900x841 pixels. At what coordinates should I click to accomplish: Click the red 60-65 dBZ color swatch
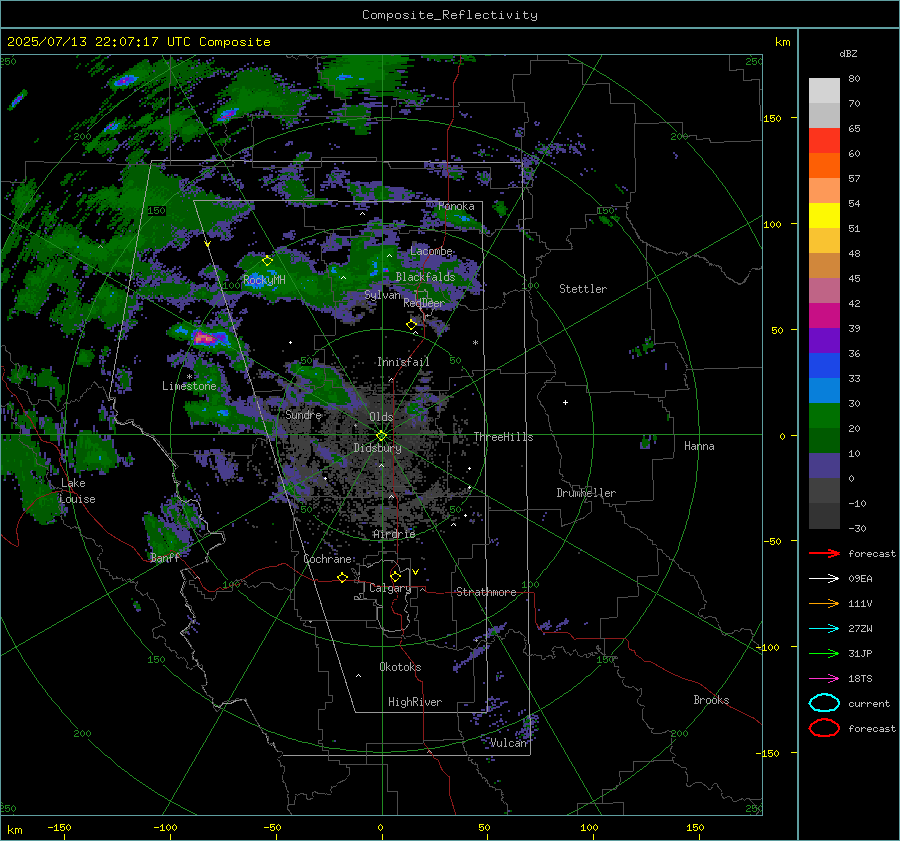(x=824, y=141)
